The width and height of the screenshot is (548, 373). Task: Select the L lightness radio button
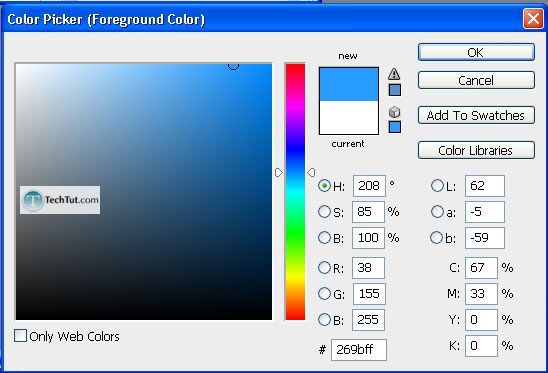pyautogui.click(x=437, y=186)
